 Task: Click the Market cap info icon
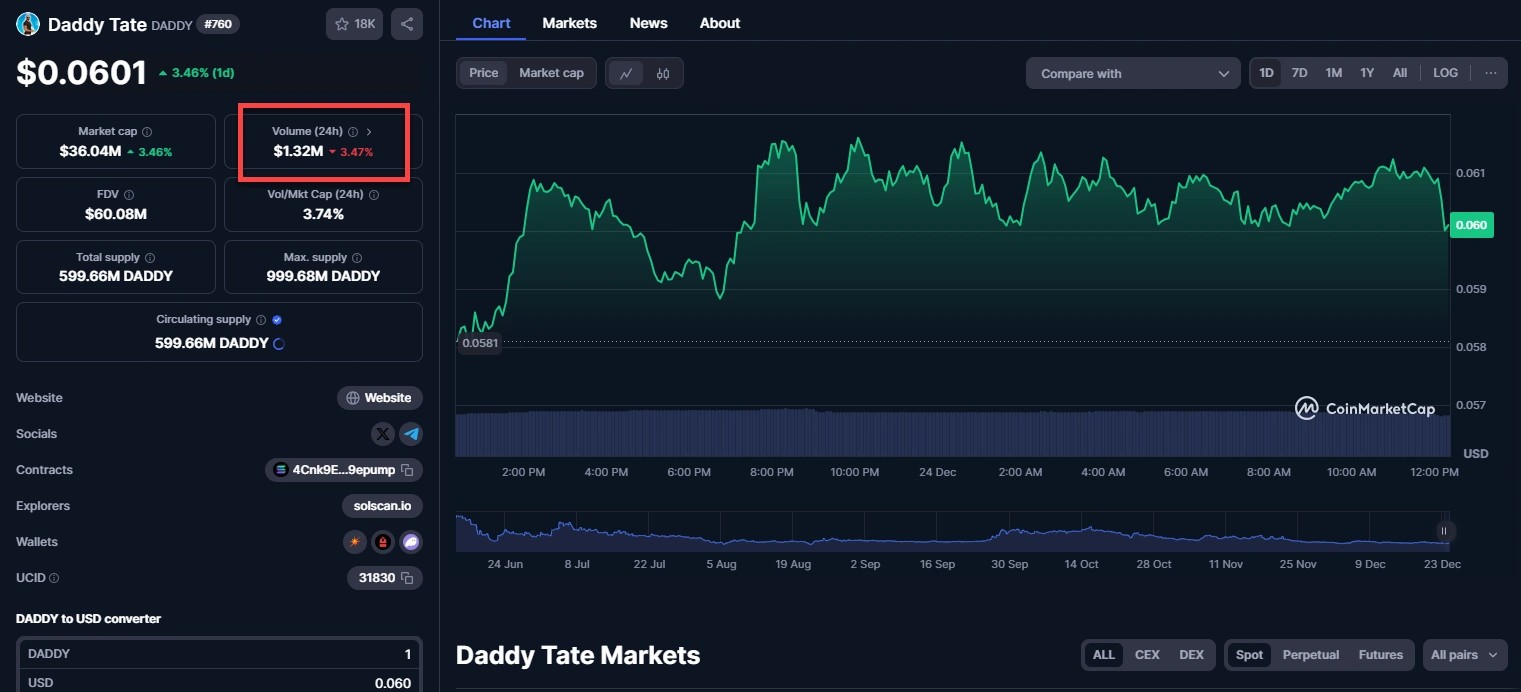tap(147, 132)
